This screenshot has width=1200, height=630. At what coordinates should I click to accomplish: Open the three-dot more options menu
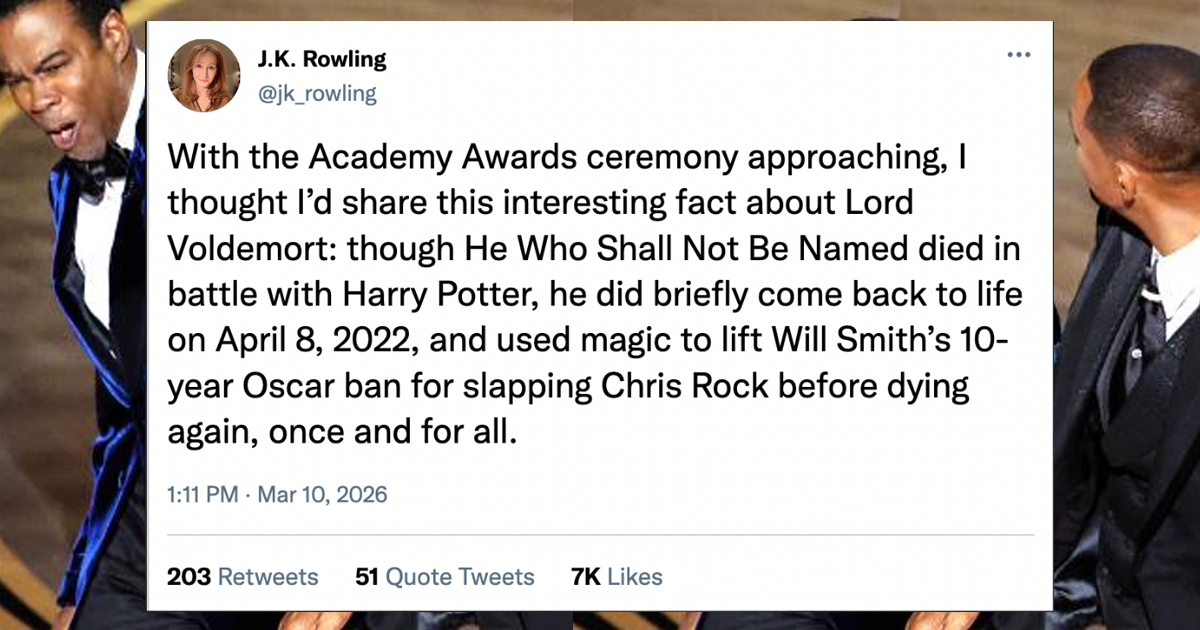point(1017,54)
